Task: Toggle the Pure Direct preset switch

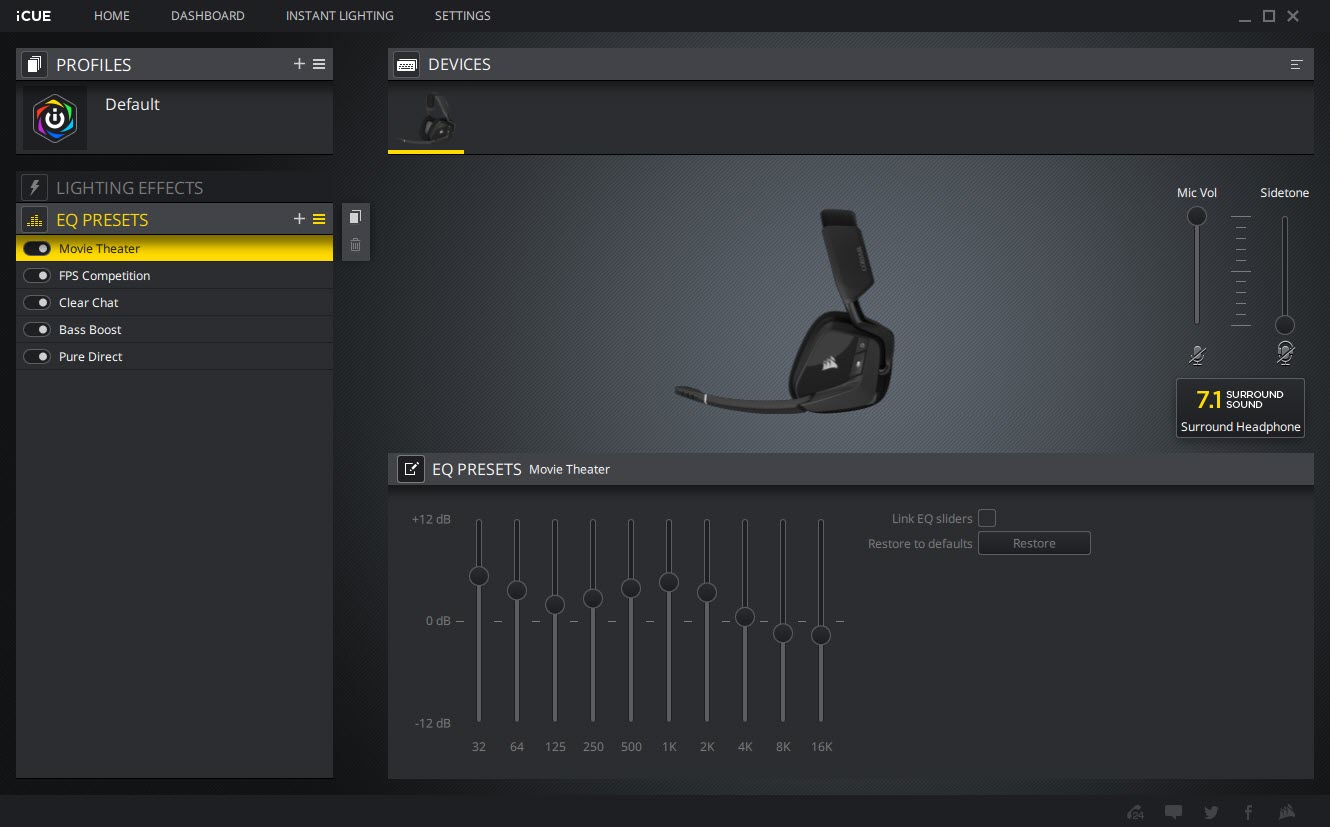Action: pyautogui.click(x=37, y=356)
